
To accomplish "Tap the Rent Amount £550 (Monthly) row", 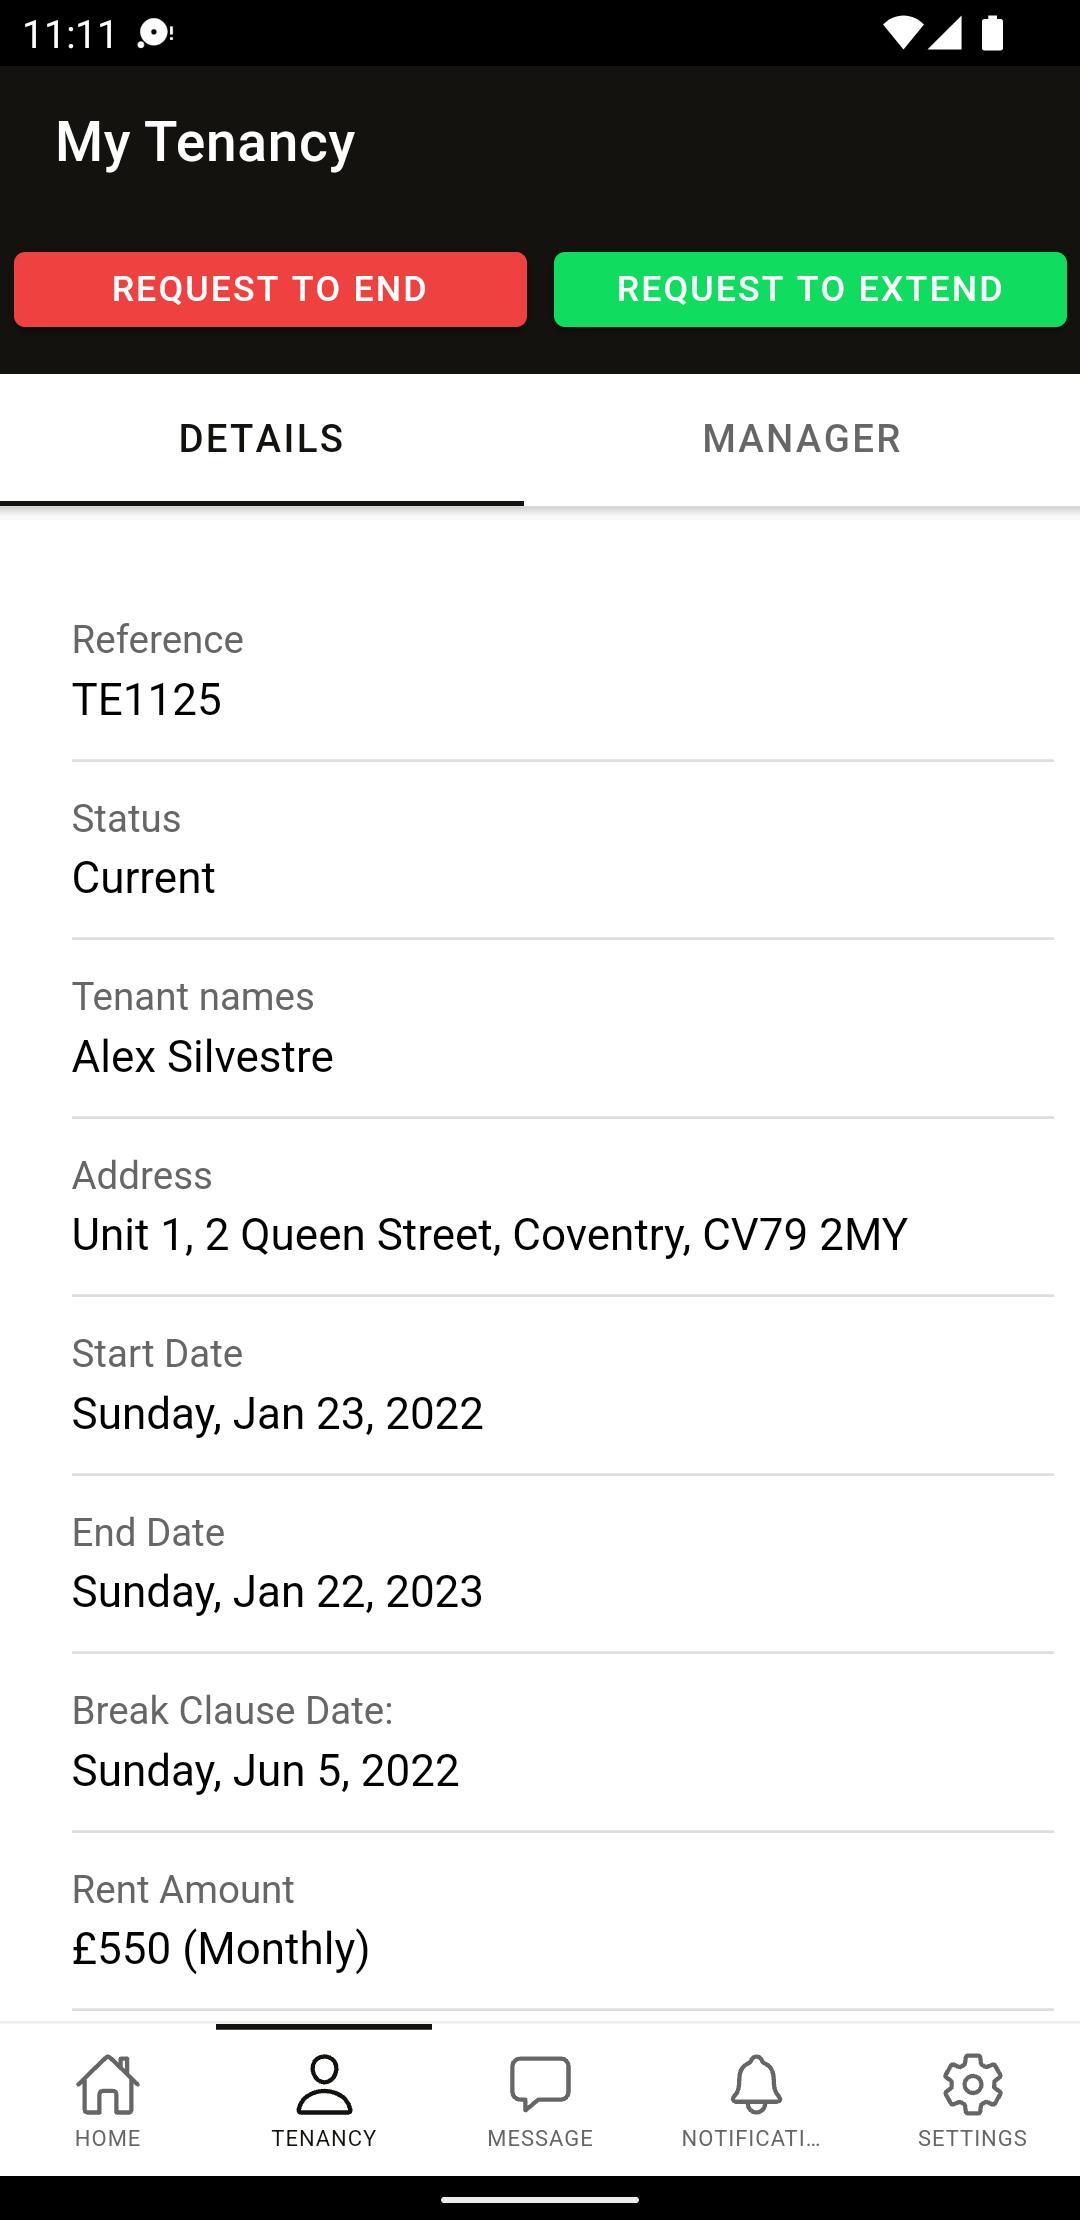I will [x=563, y=1921].
